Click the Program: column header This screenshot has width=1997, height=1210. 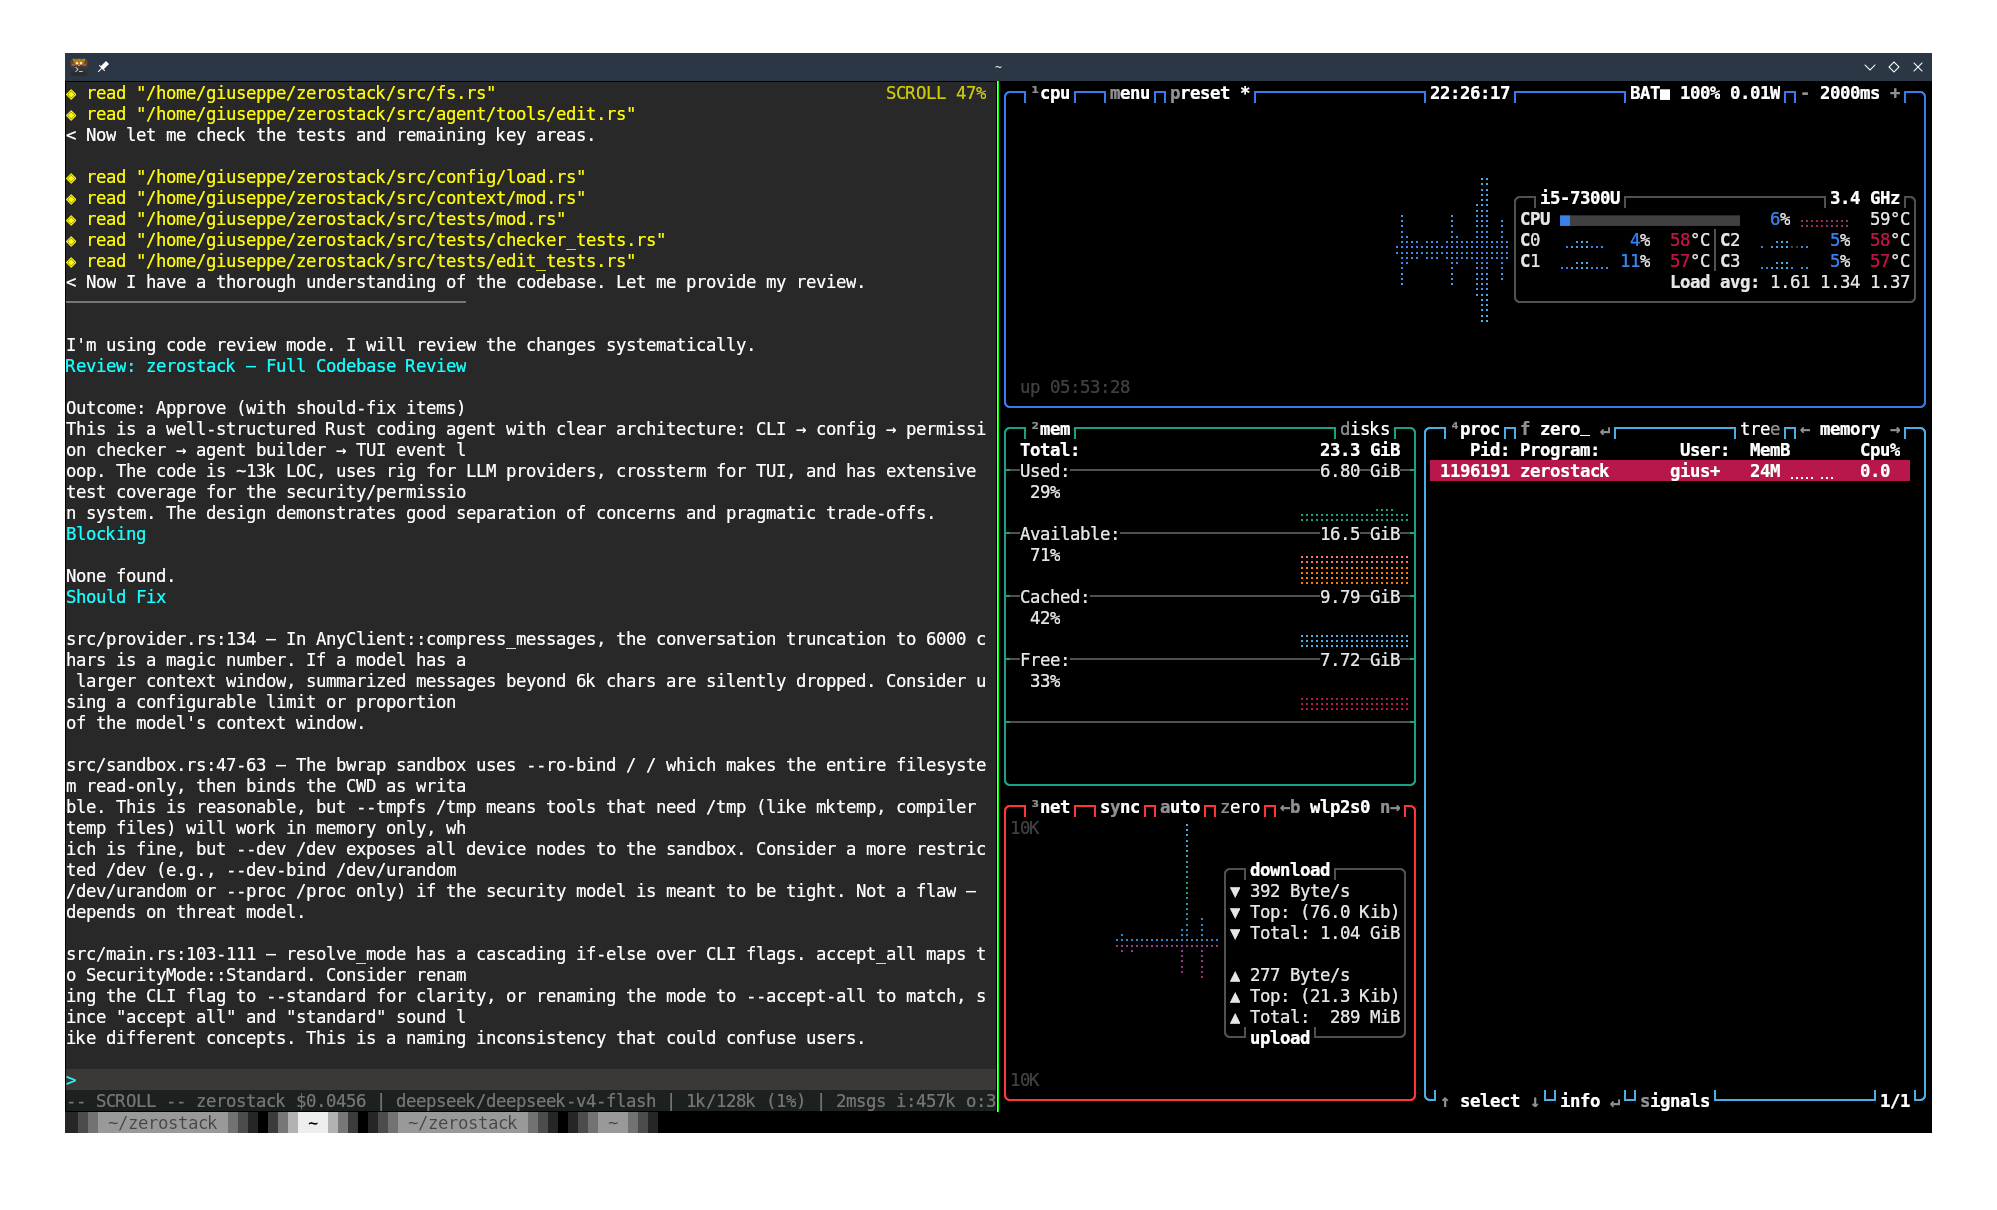[1559, 450]
